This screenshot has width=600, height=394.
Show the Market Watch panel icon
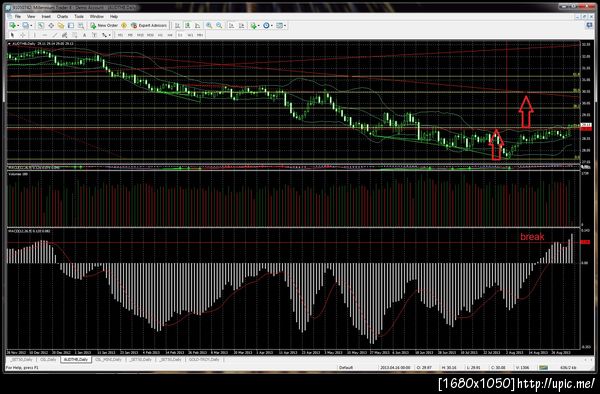click(x=40, y=25)
